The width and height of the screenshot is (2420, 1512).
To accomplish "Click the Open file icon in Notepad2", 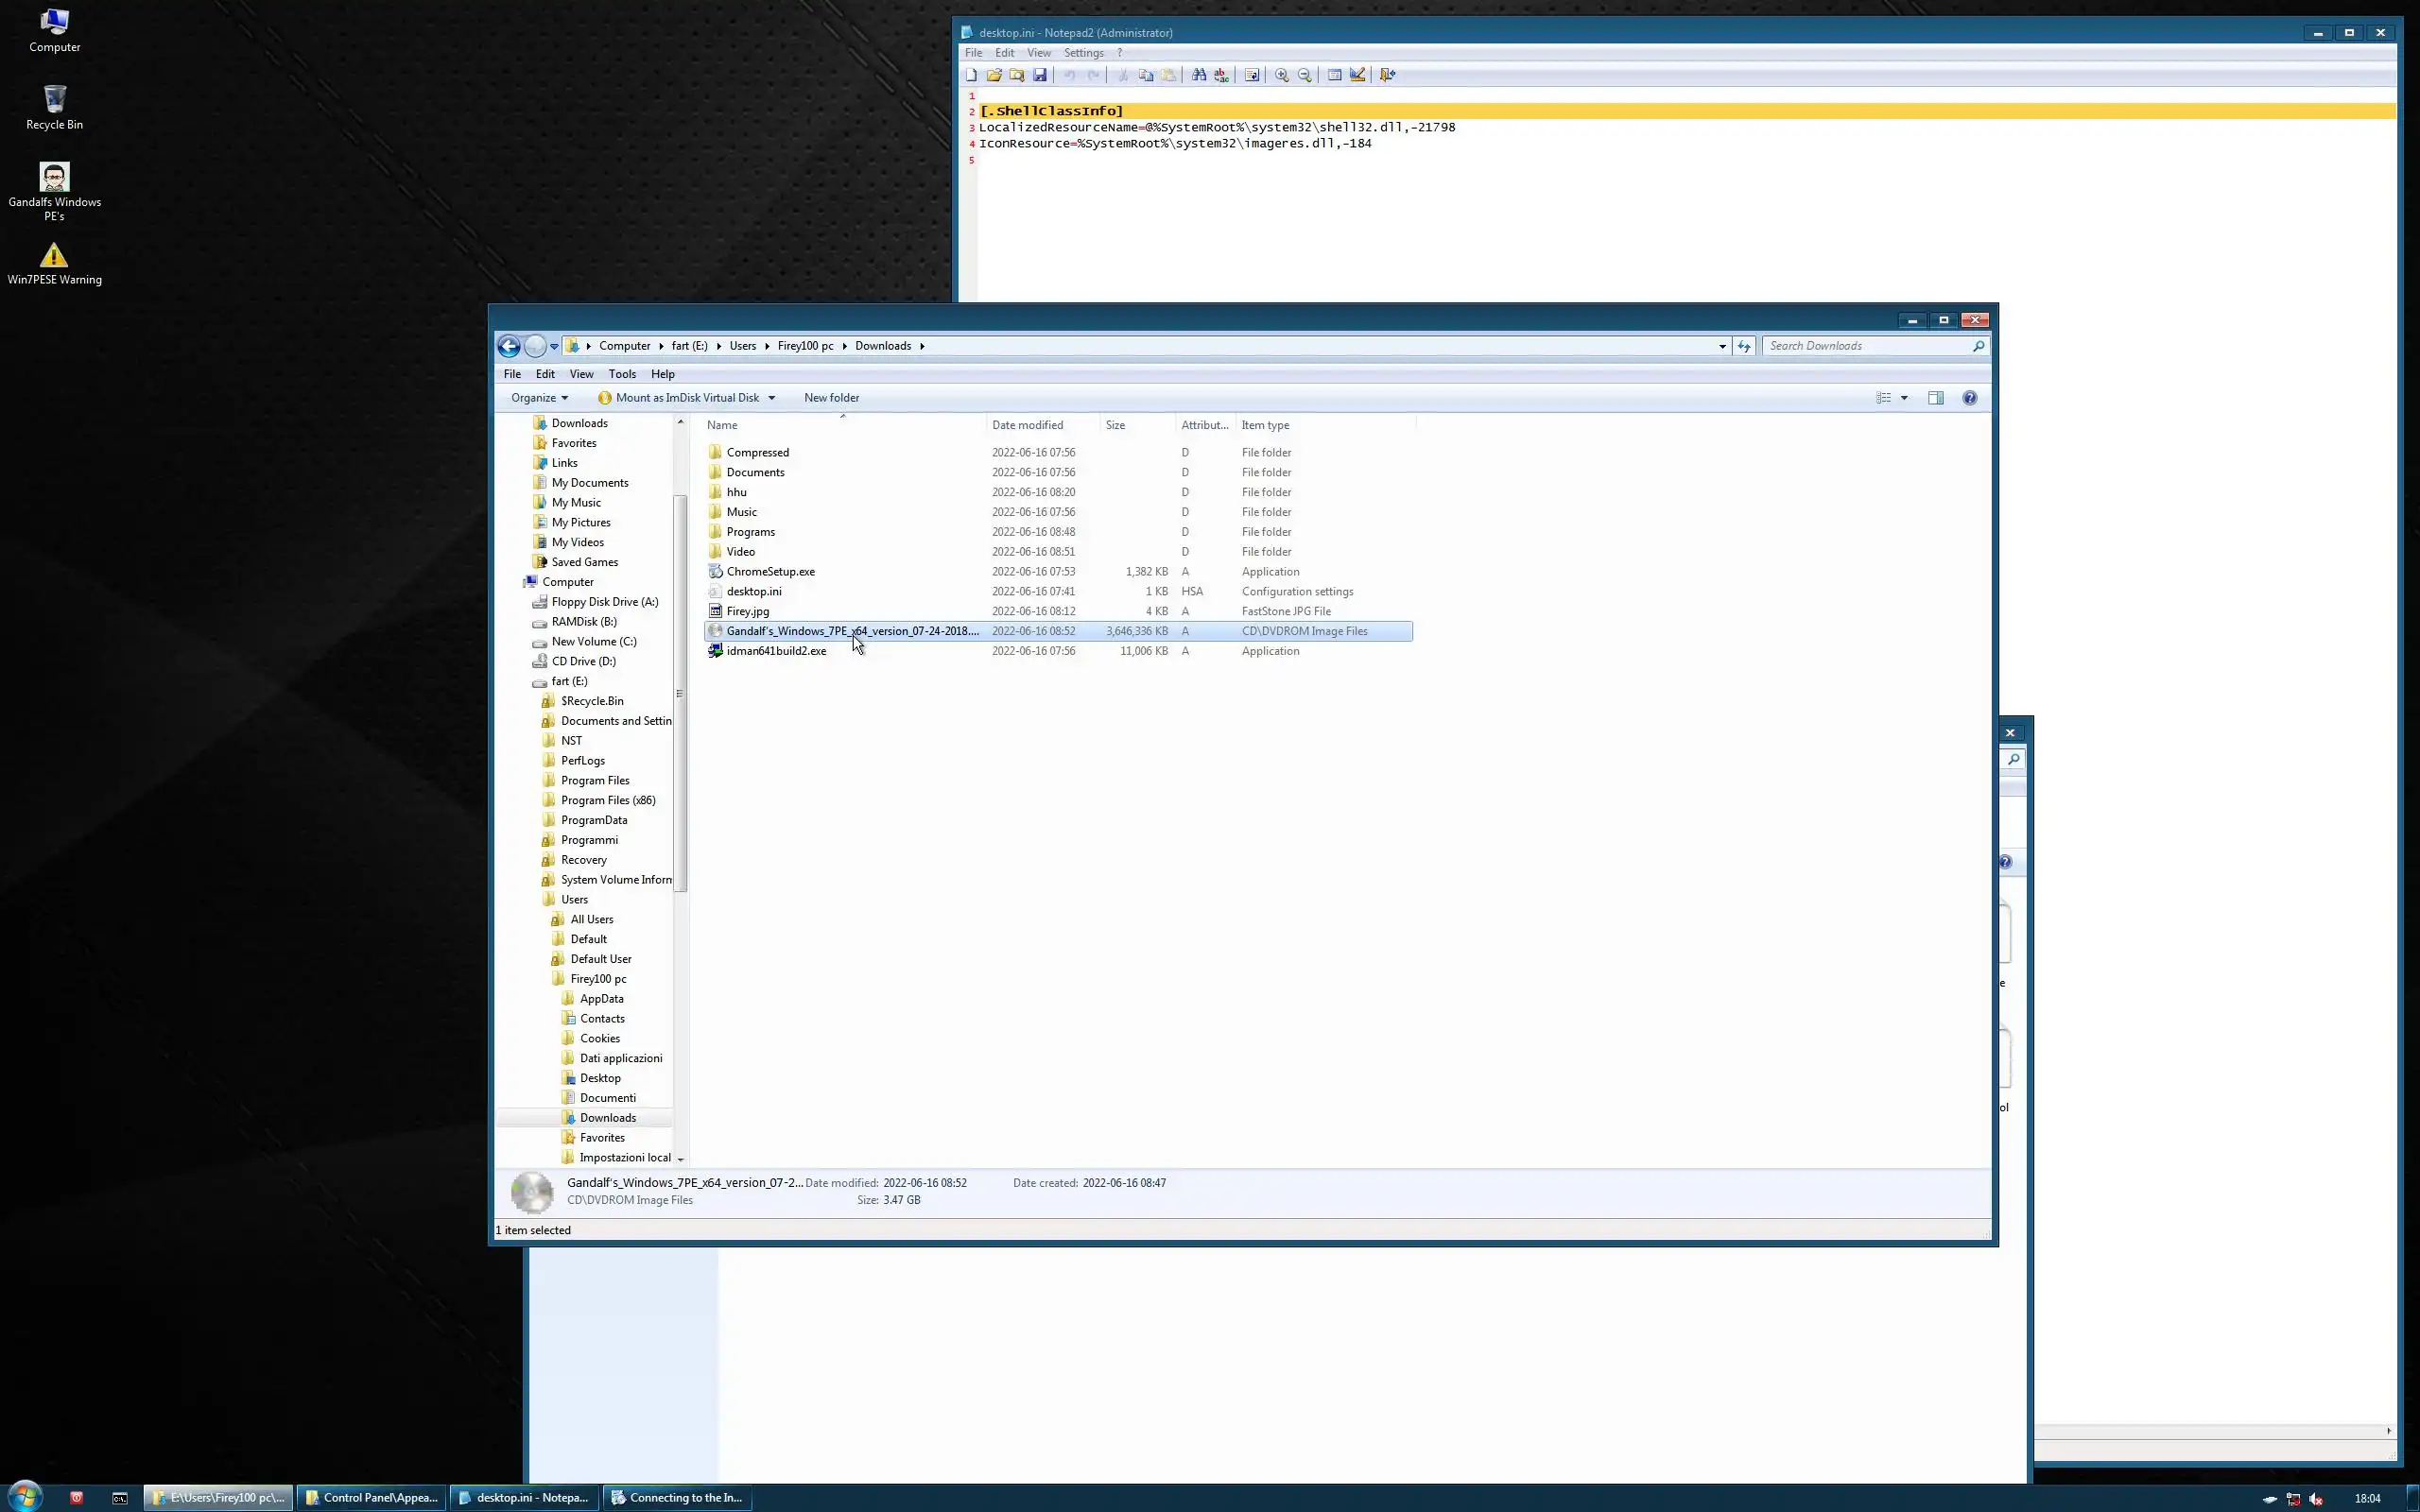I will (993, 75).
